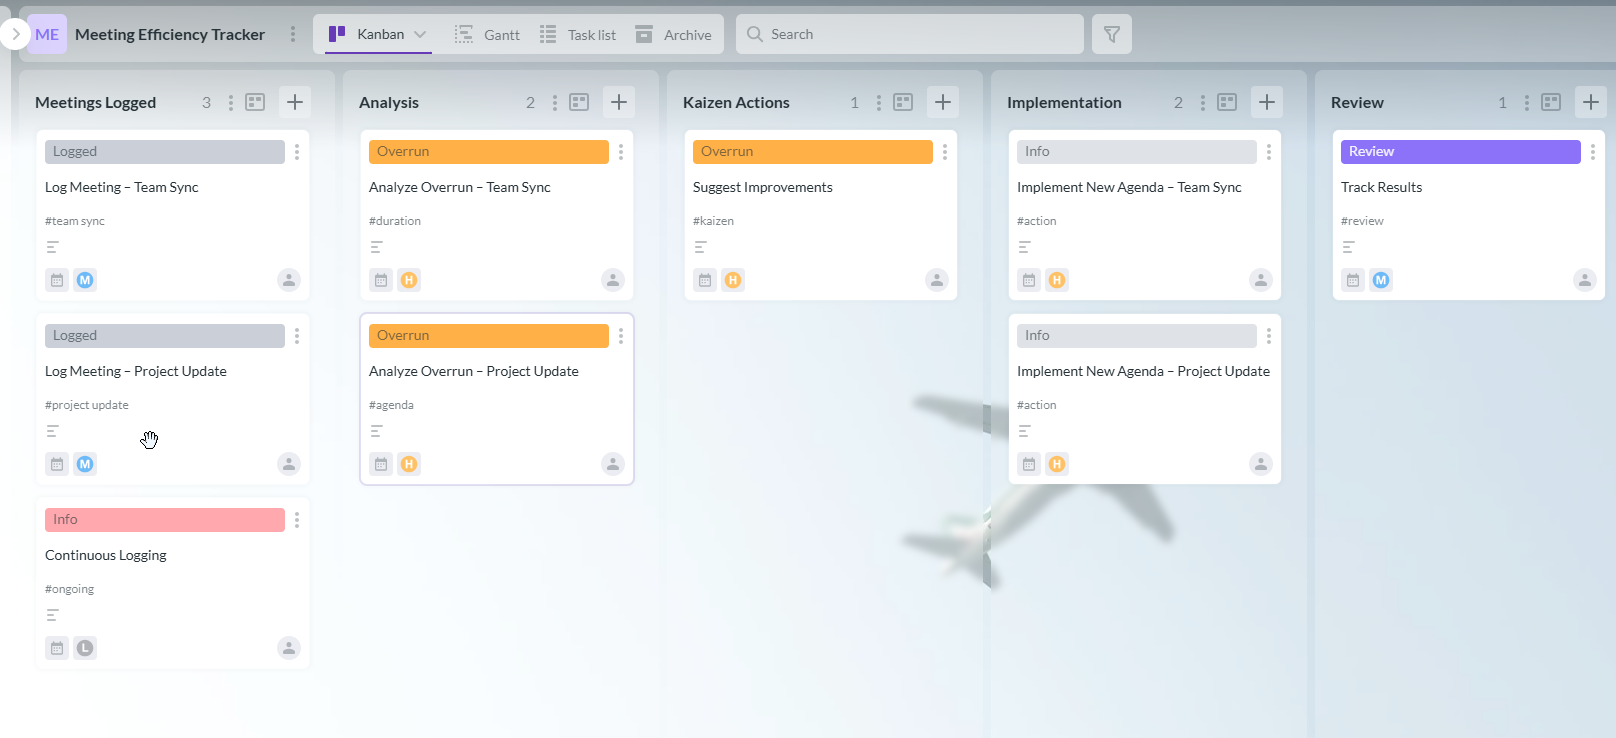Add a card to Implementation column
Image resolution: width=1616 pixels, height=738 pixels.
(x=1267, y=102)
